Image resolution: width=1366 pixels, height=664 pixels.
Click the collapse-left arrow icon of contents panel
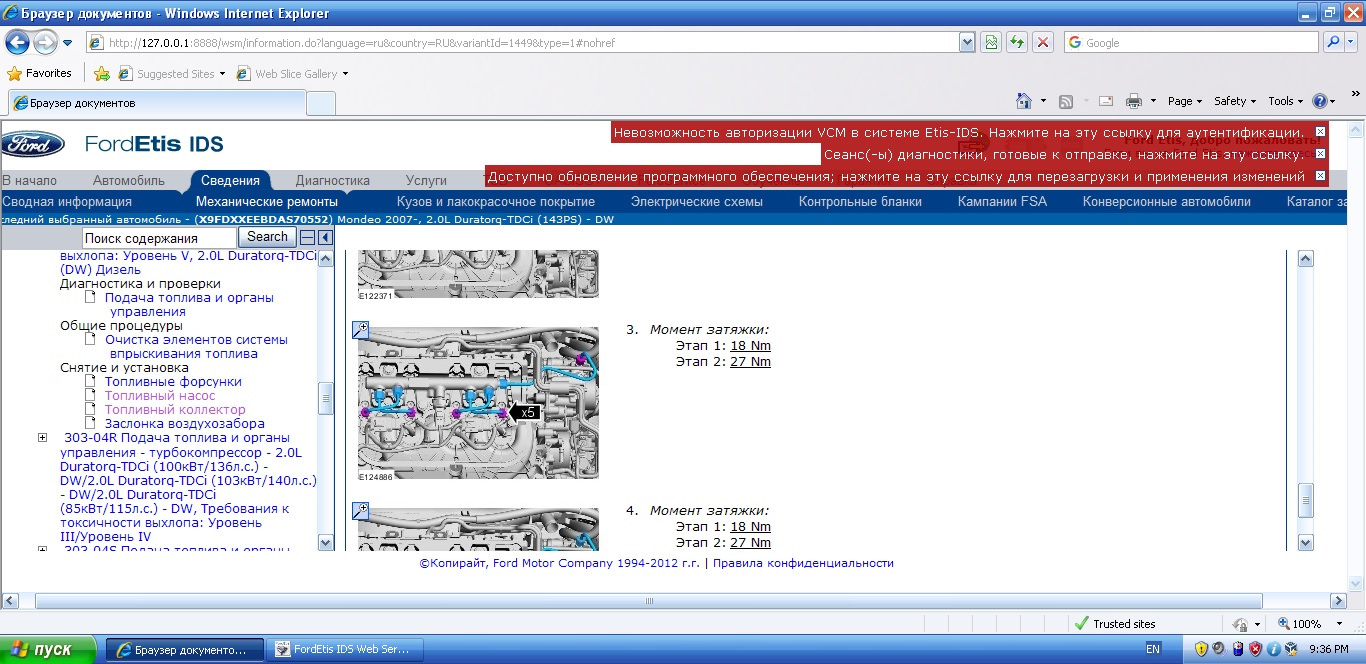click(x=326, y=237)
